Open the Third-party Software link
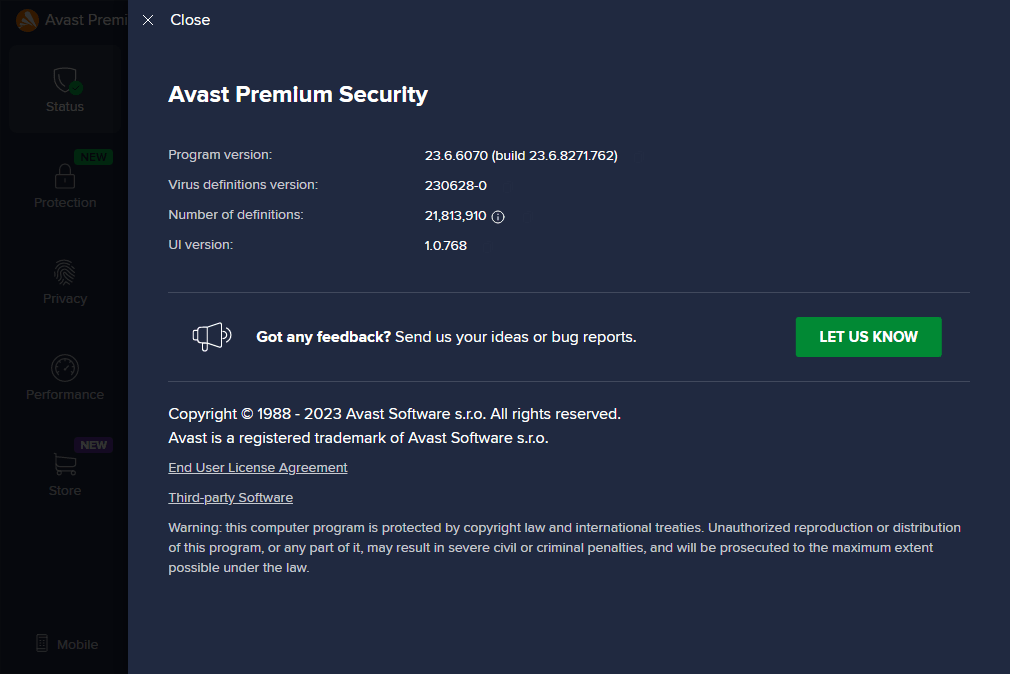Image resolution: width=1010 pixels, height=674 pixels. (231, 497)
